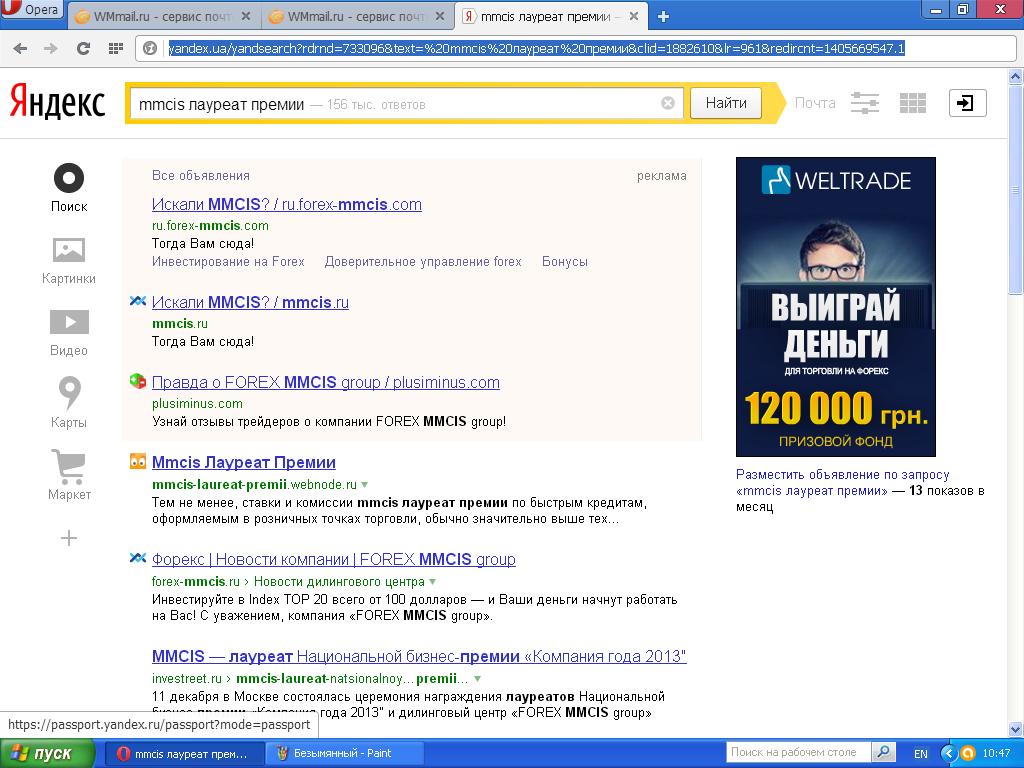
Task: Expand dropdown arrow after investreet.ru URL
Action: click(x=477, y=679)
